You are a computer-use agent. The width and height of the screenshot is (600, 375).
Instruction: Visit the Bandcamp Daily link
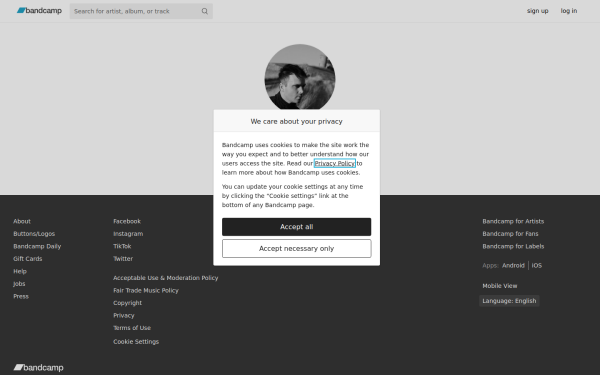[x=37, y=246]
